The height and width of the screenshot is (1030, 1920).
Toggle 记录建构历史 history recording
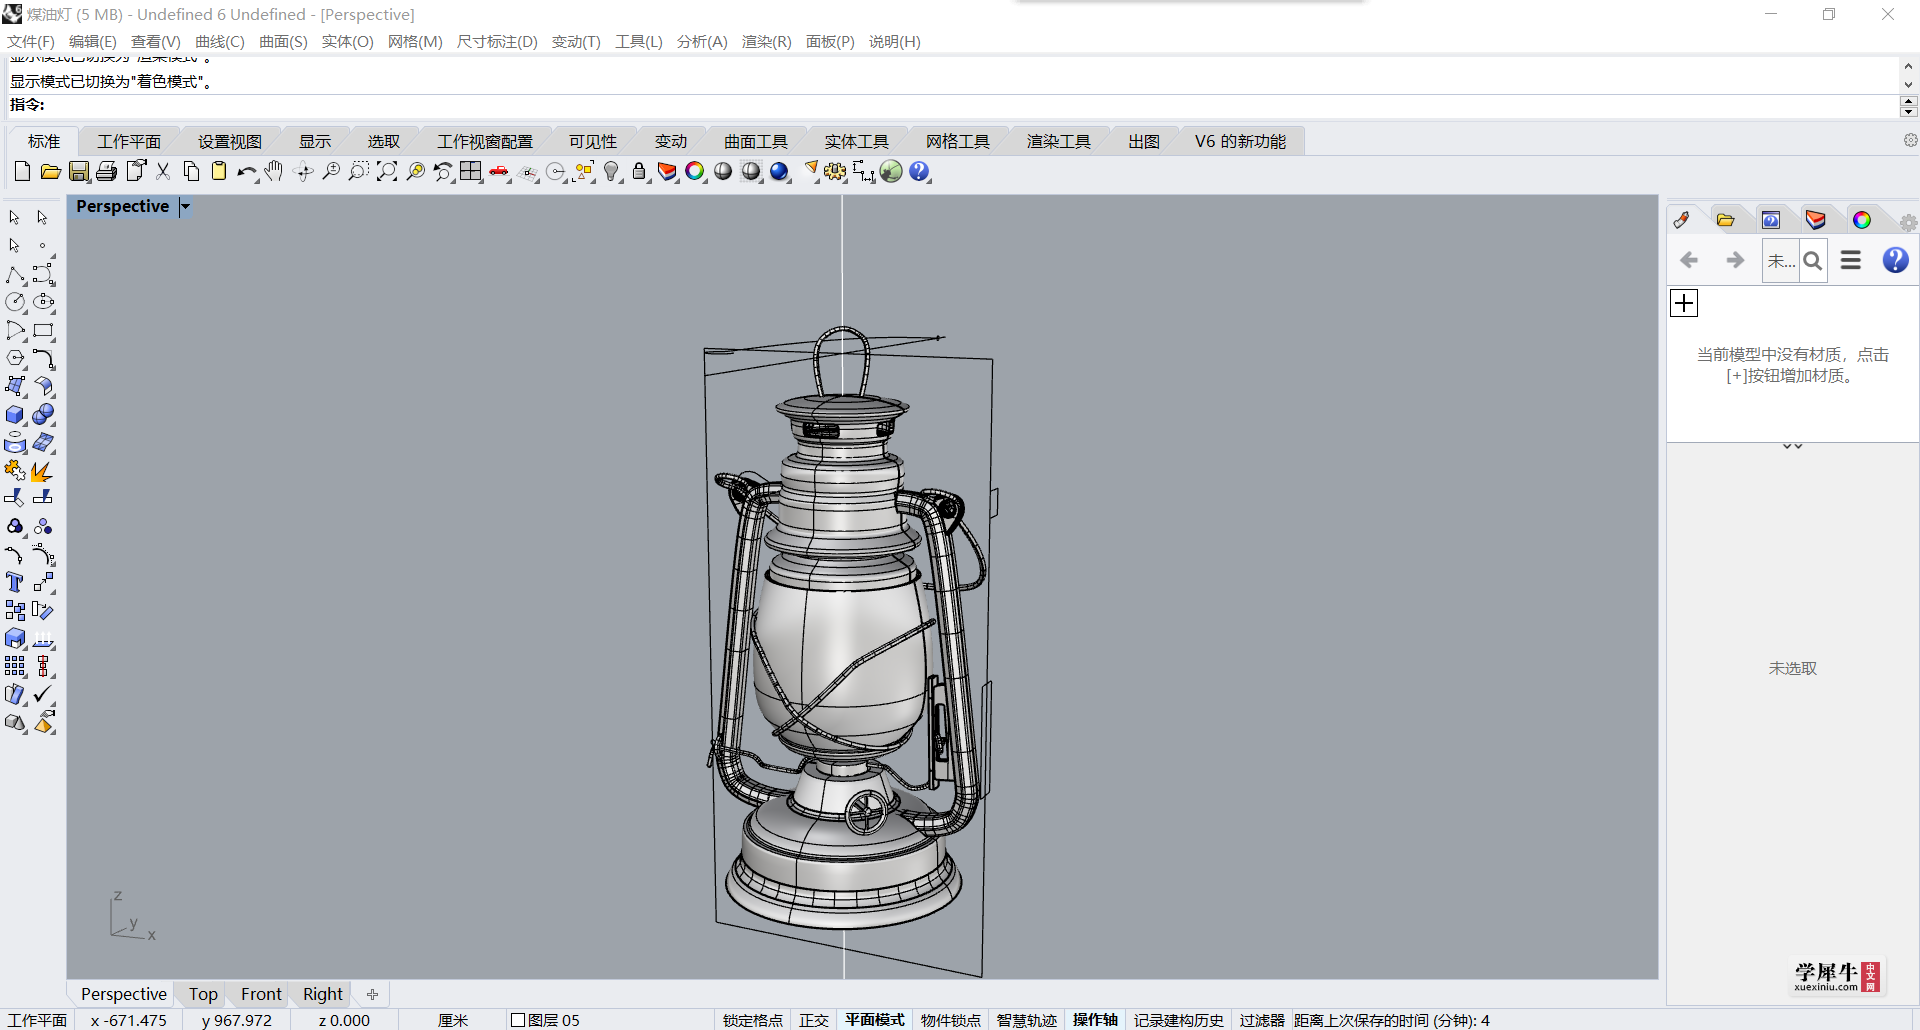tap(1179, 1020)
